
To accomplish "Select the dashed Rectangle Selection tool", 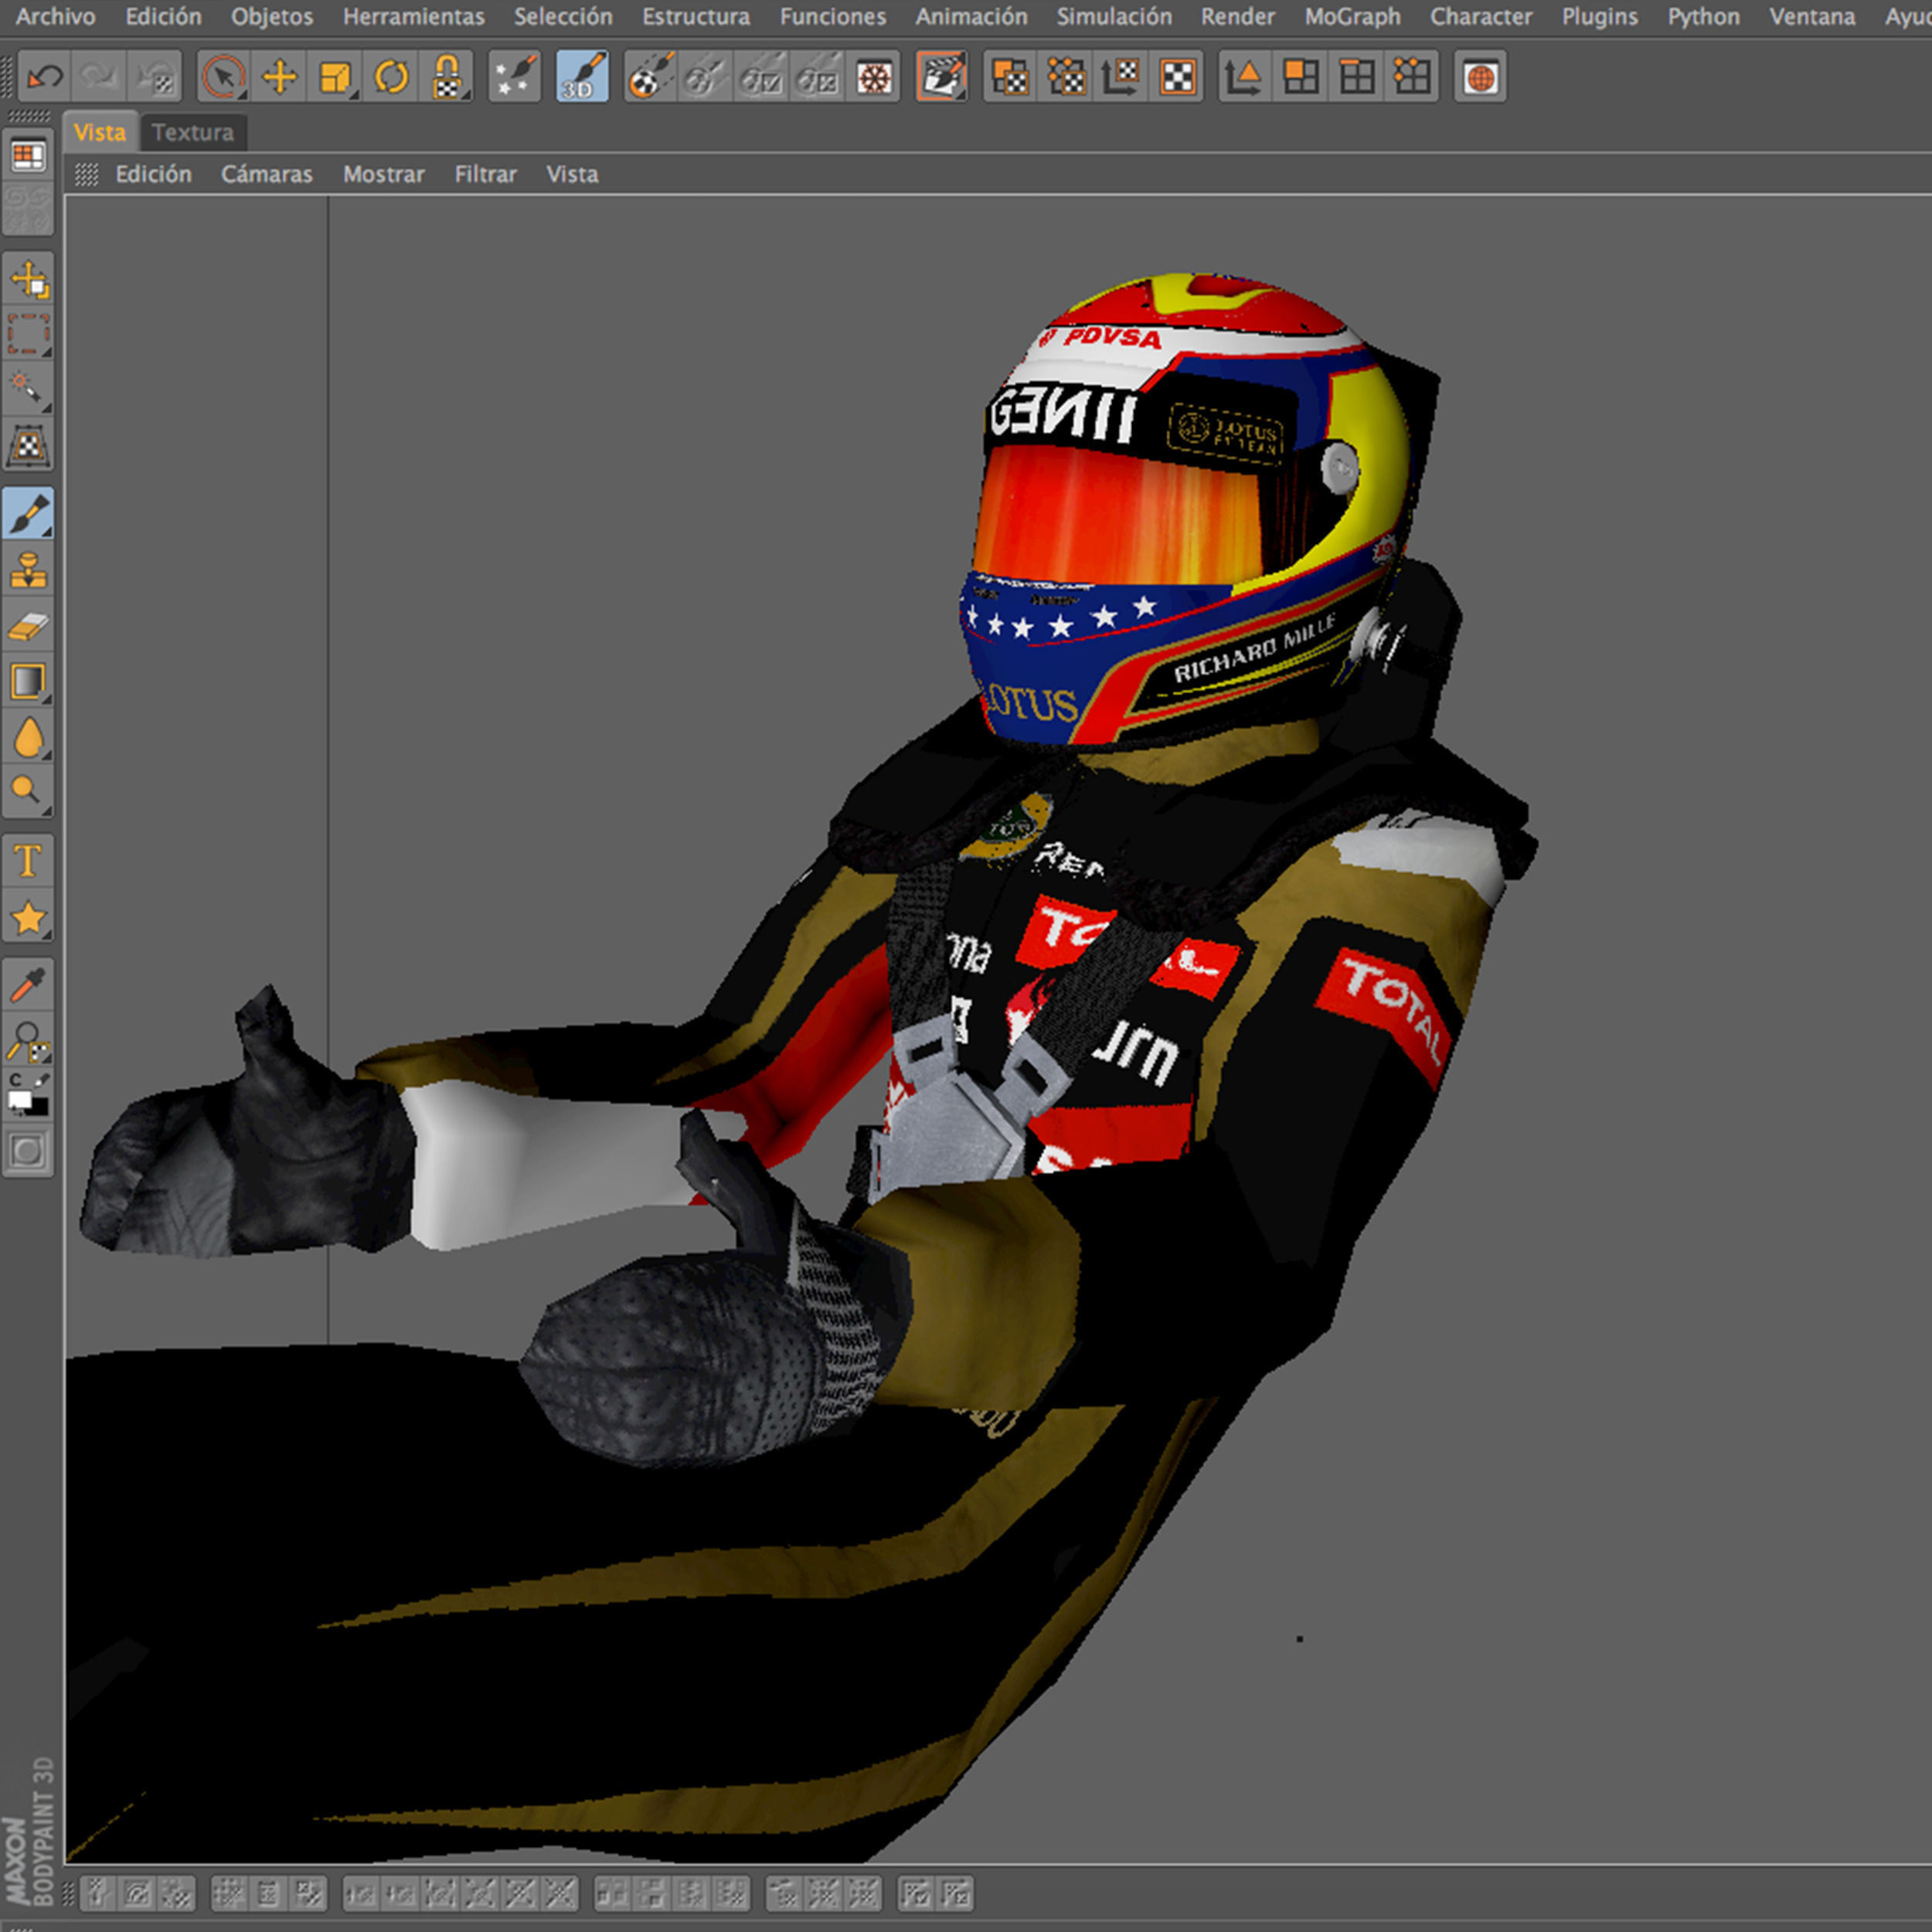I will (x=28, y=334).
